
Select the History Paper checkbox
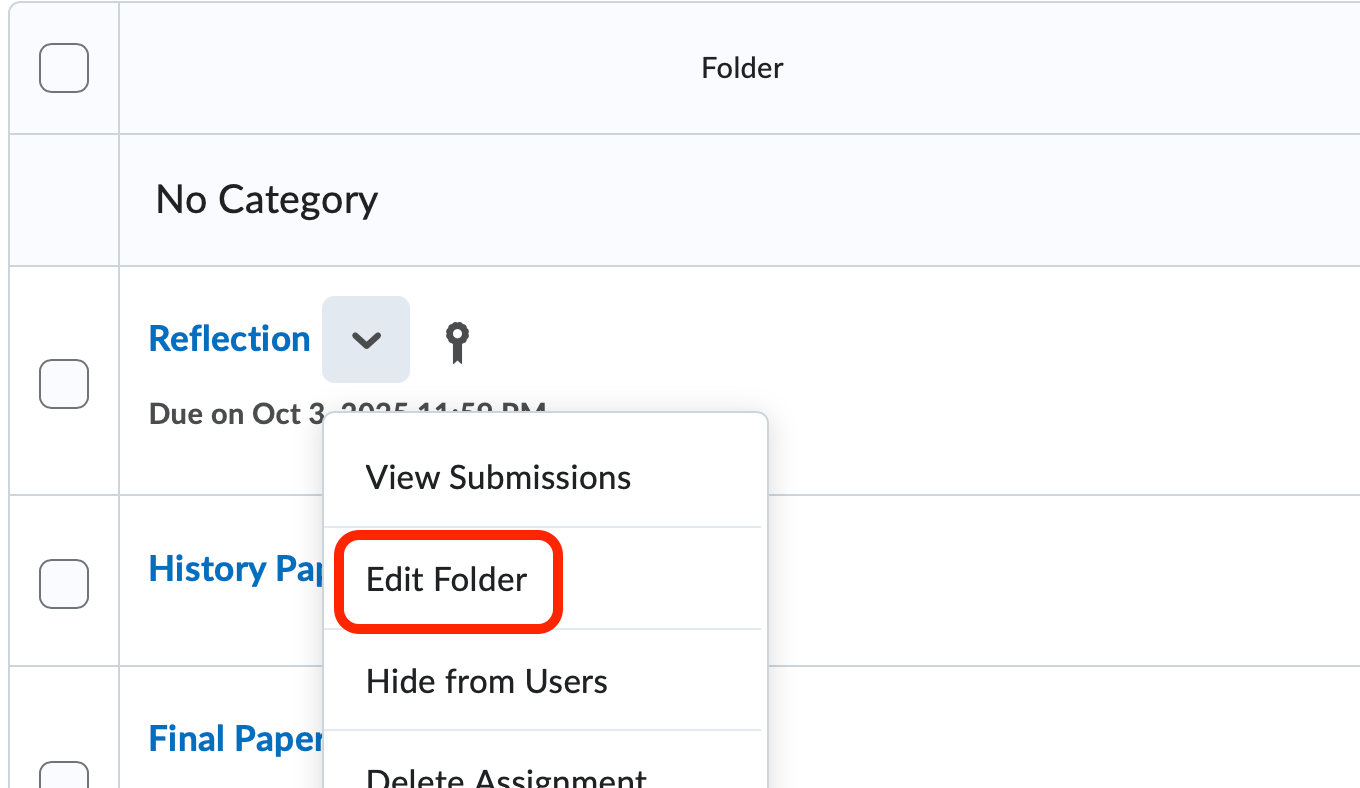pyautogui.click(x=63, y=585)
